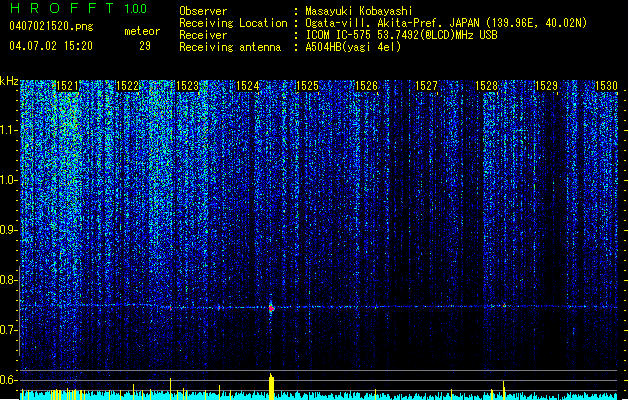Image resolution: width=629 pixels, height=400 pixels.
Task: Select observer name Masayuki Kobayashi
Action: pyautogui.click(x=359, y=11)
